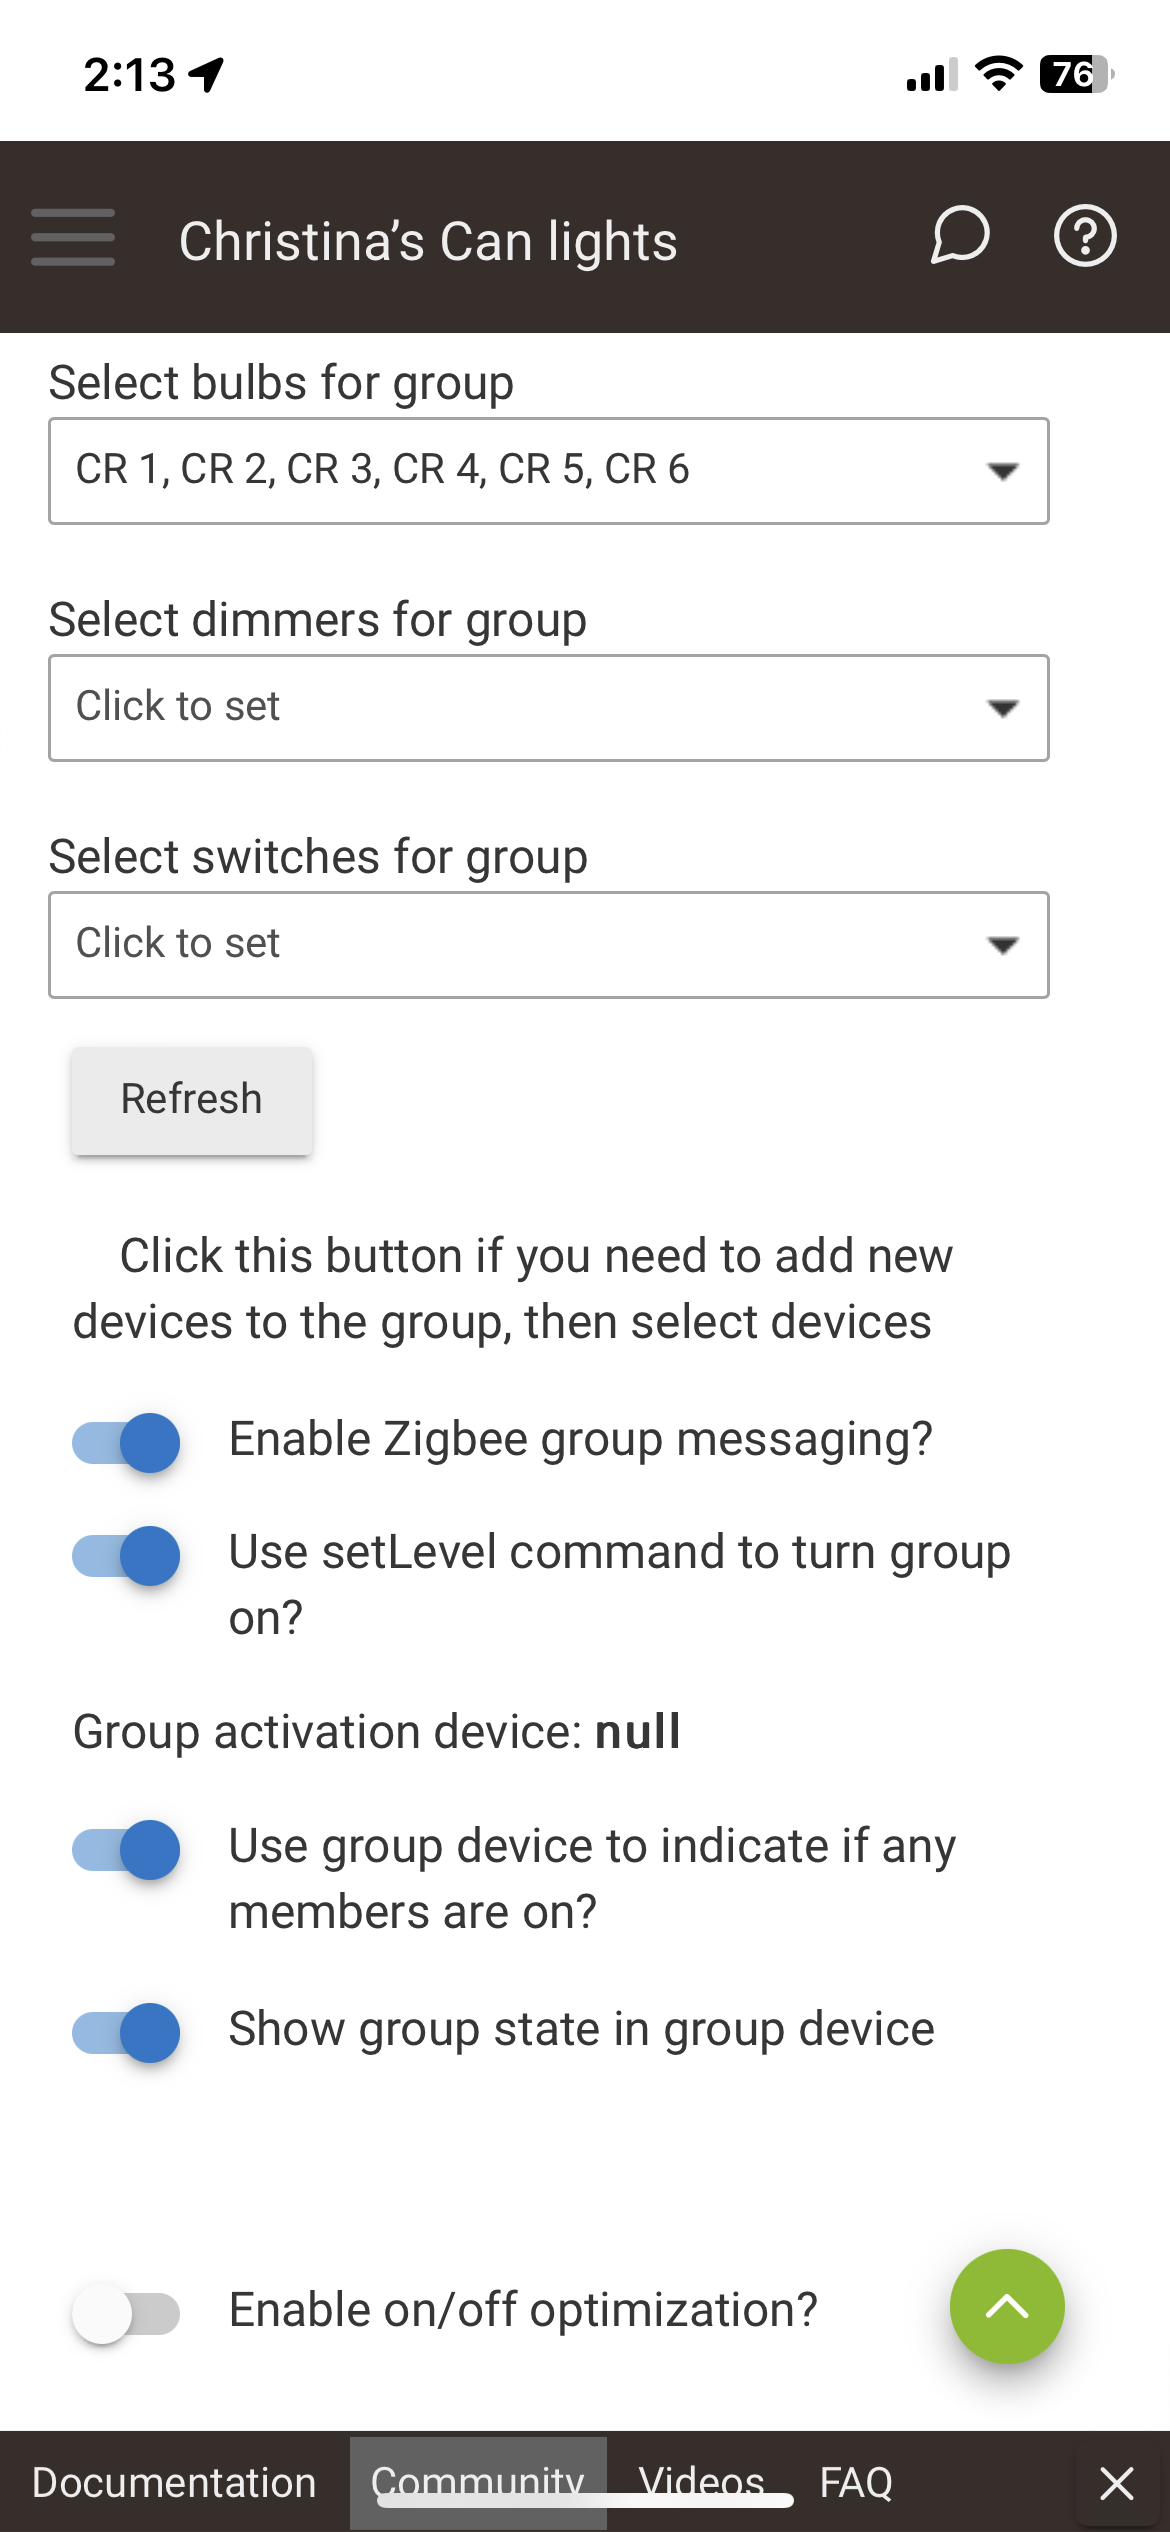
Task: Toggle the setLevel command switch
Action: tap(126, 1556)
